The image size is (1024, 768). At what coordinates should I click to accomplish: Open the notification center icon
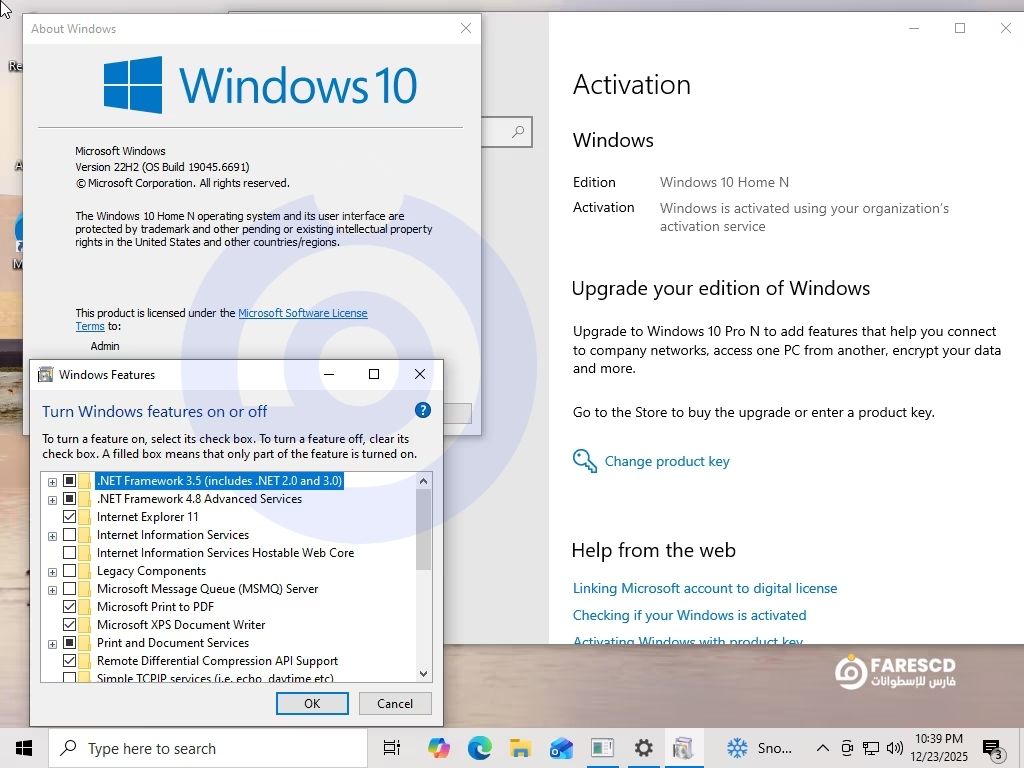[992, 748]
